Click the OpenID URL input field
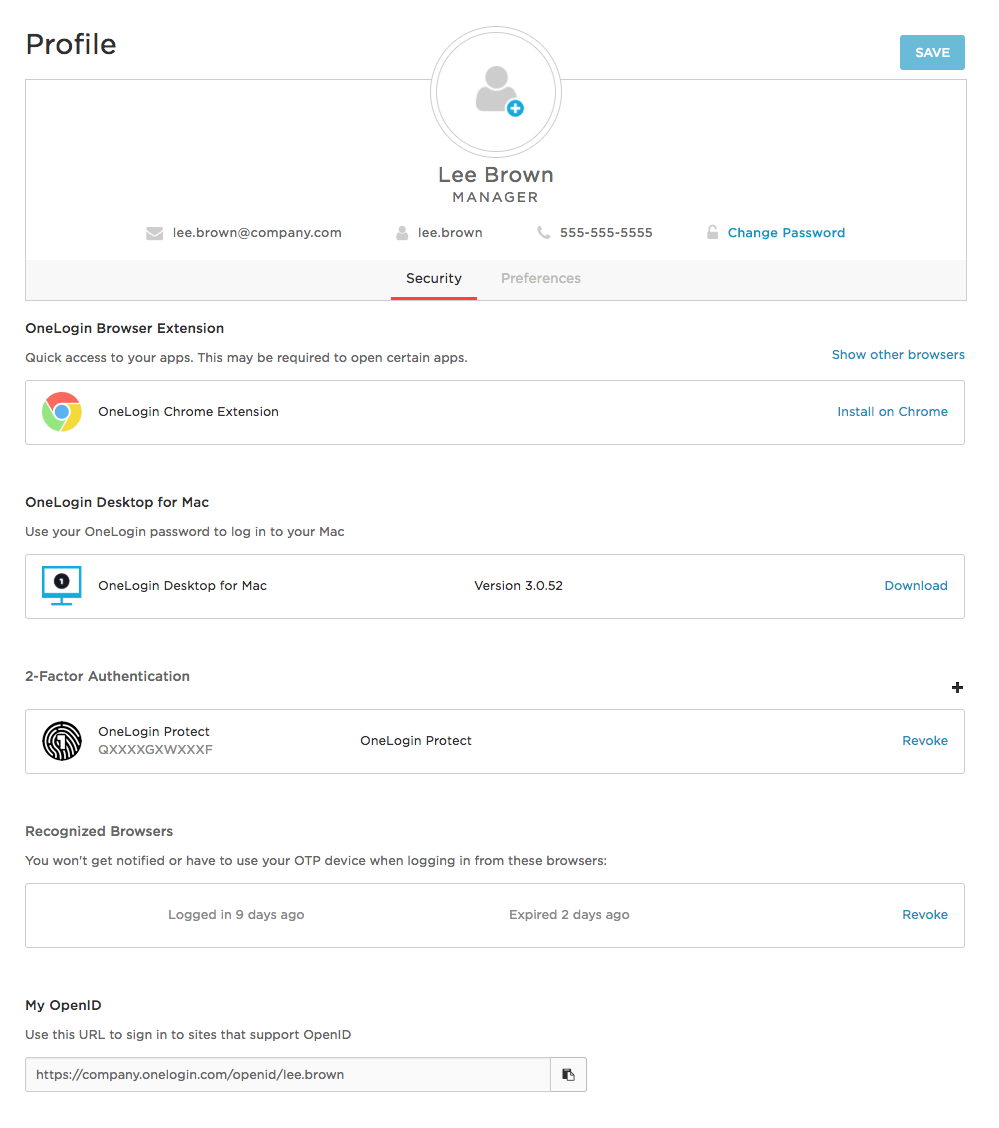The height and width of the screenshot is (1128, 999). (288, 1074)
